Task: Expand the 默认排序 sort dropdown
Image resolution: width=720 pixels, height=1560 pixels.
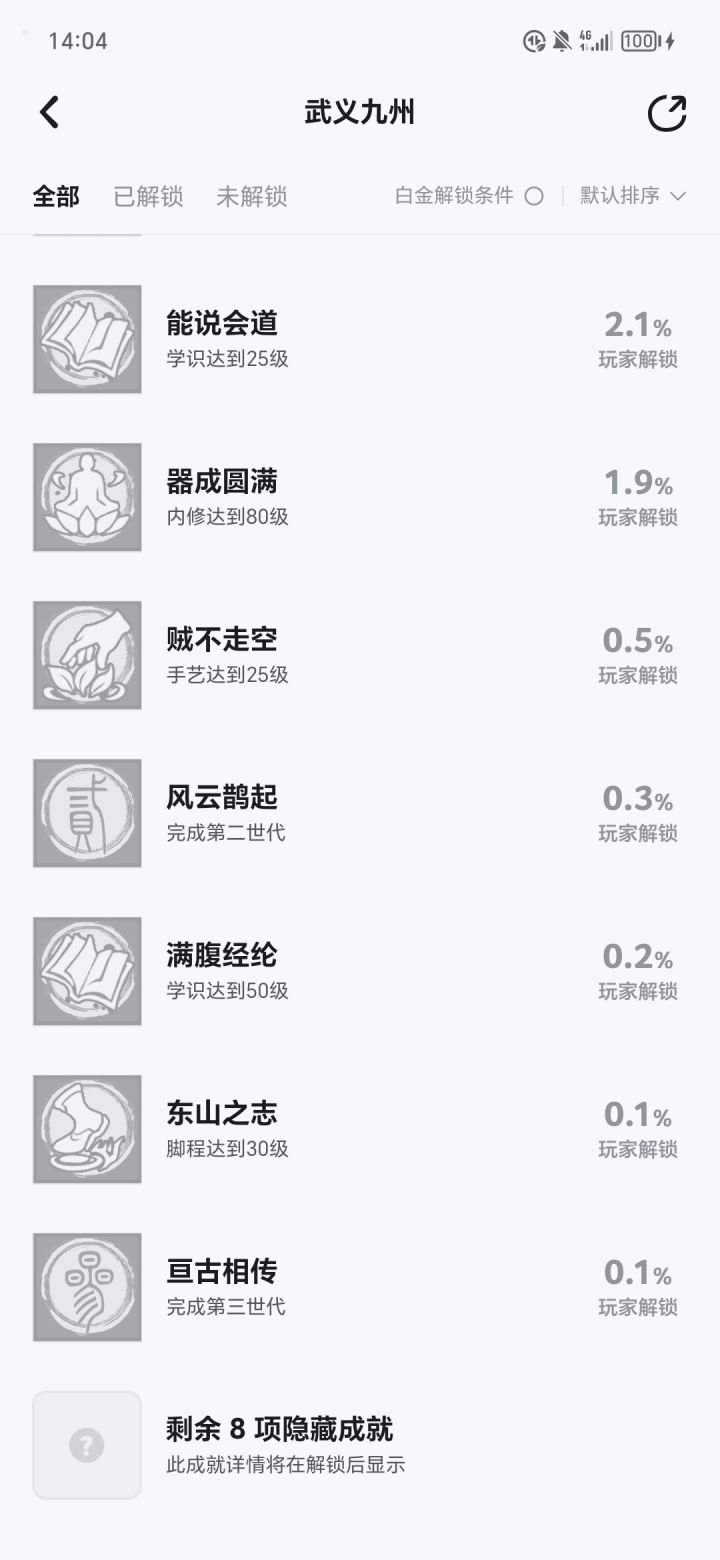Action: [x=633, y=196]
